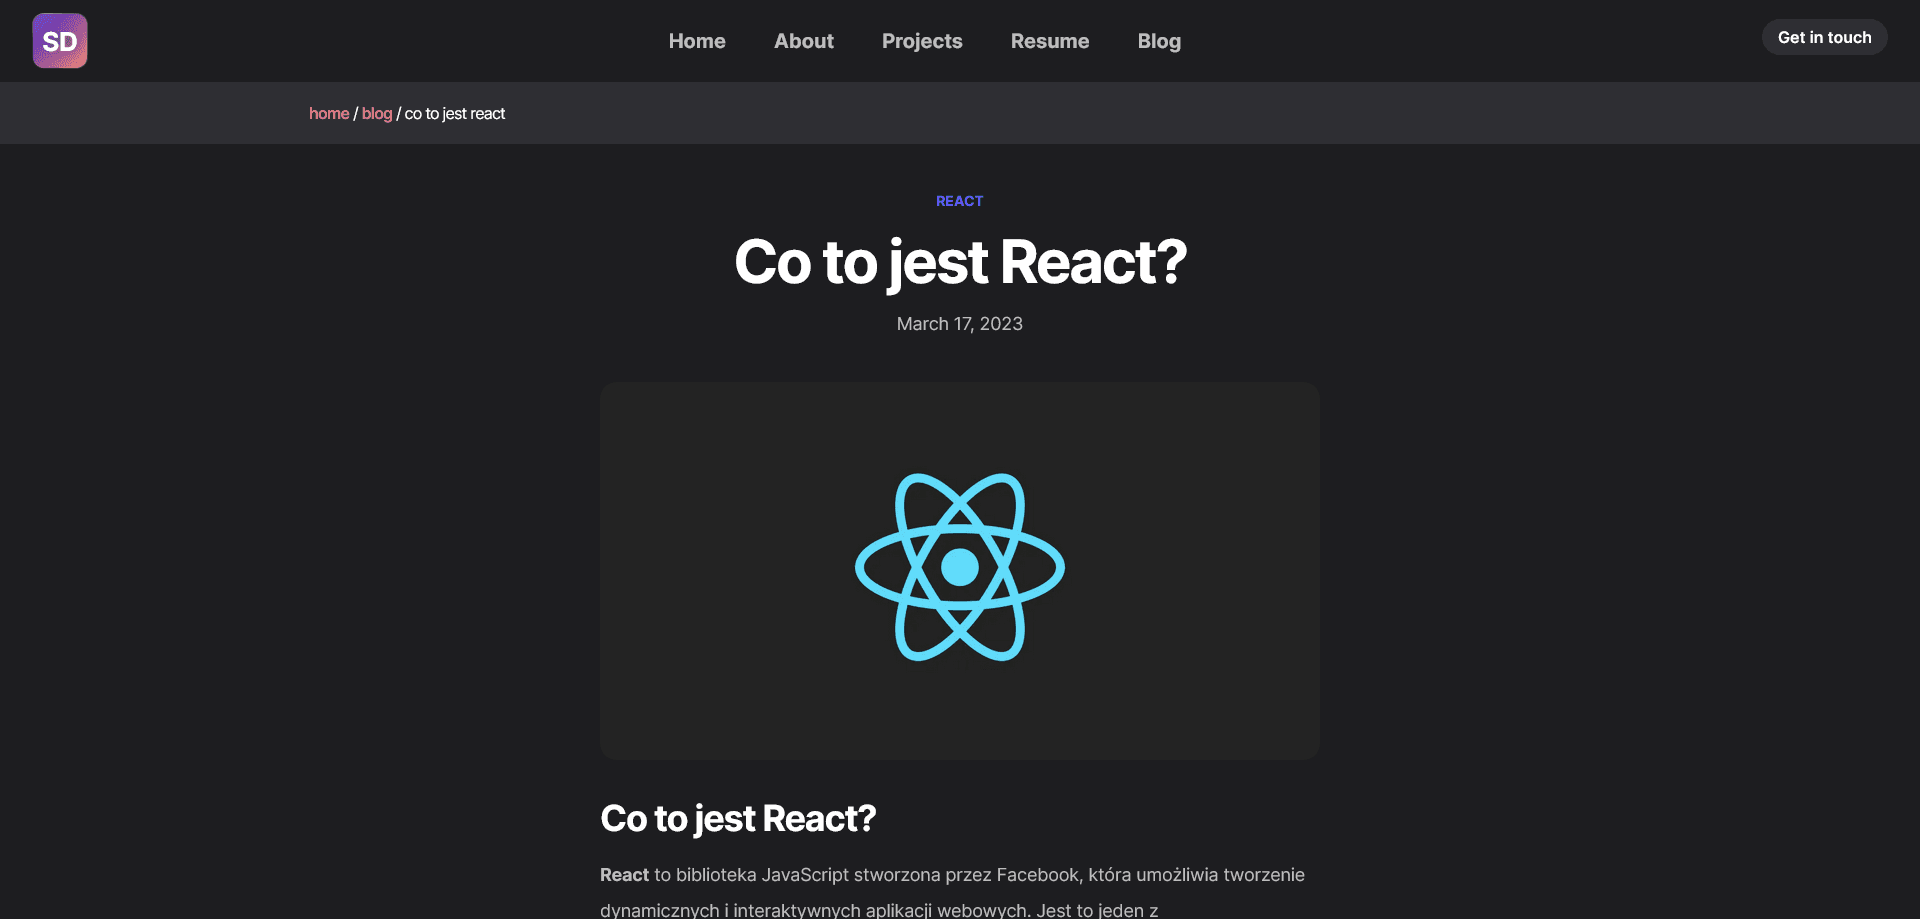
Task: Follow the home breadcrumb link
Action: pyautogui.click(x=328, y=114)
